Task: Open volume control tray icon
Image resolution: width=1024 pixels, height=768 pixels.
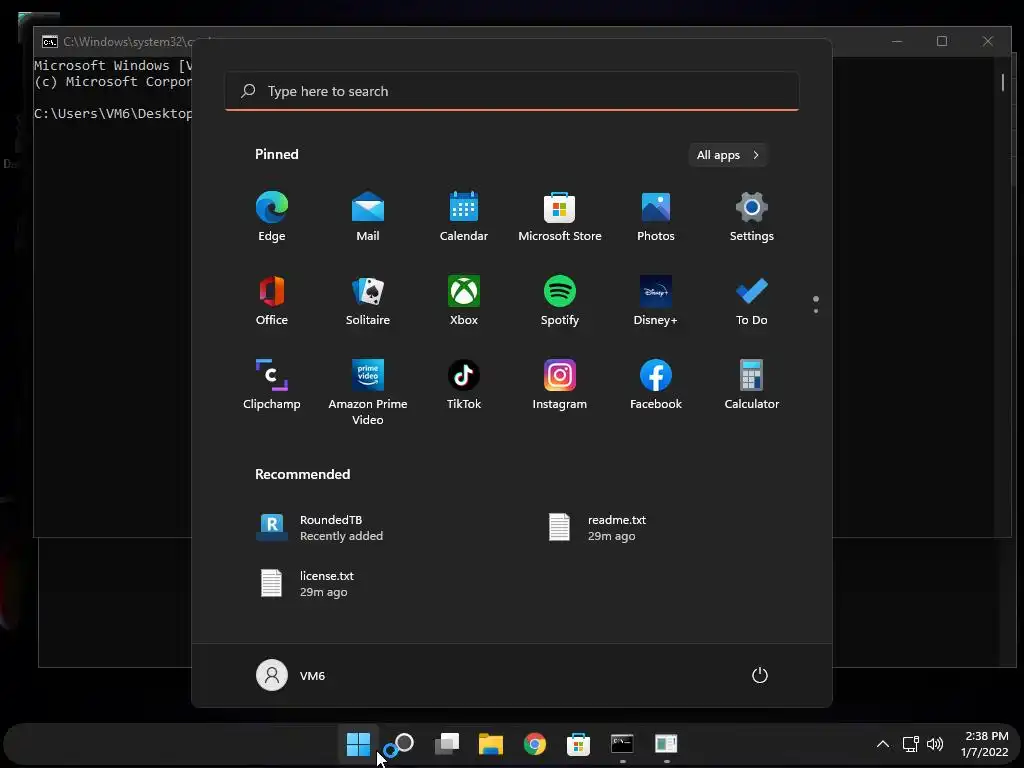Action: click(935, 744)
